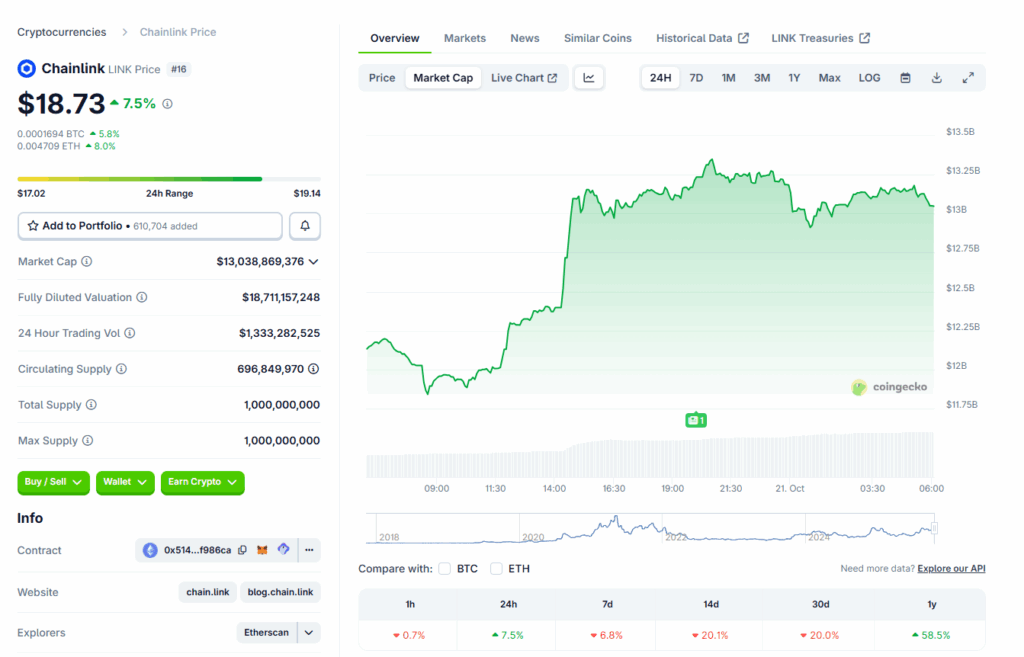Click Add to Portfolio button

click(x=150, y=226)
